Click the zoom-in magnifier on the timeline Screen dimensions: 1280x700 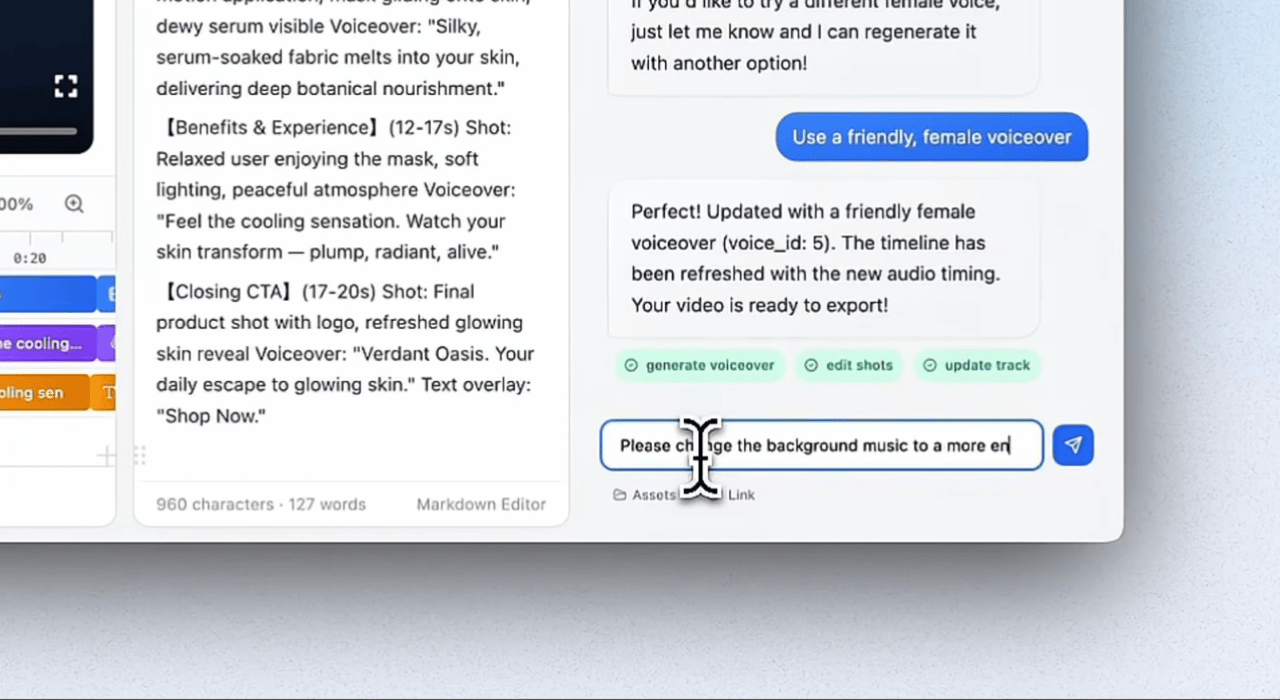click(74, 204)
